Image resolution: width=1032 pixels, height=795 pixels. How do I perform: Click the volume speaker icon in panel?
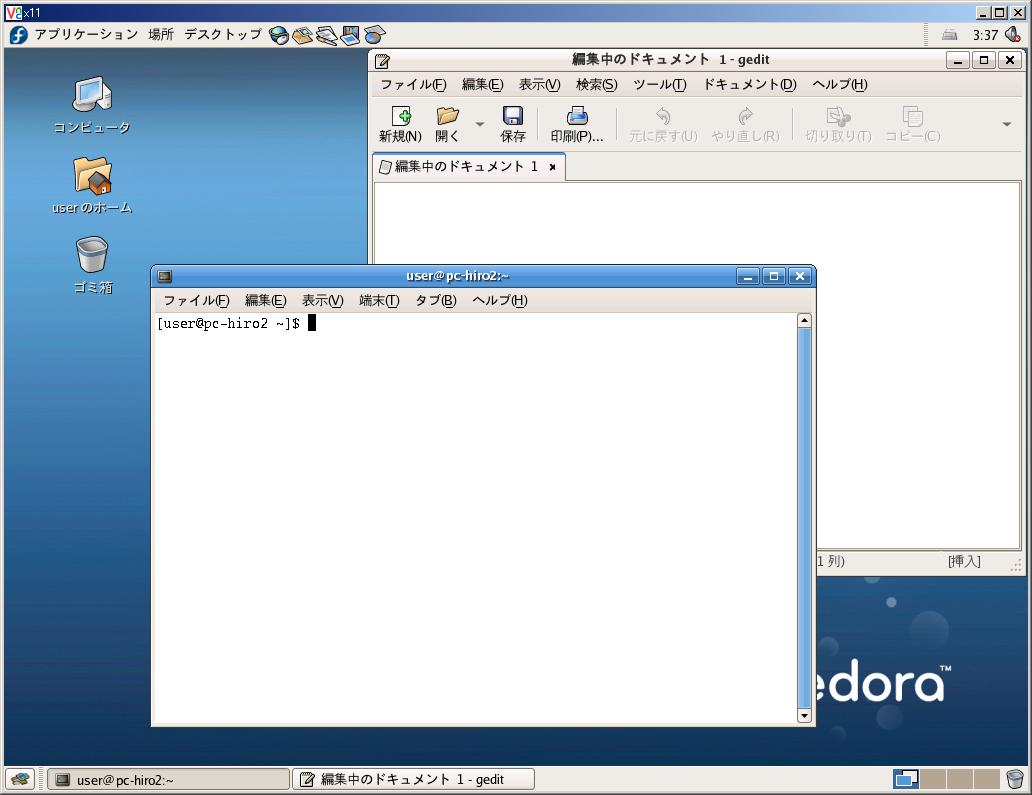pyautogui.click(x=1013, y=35)
